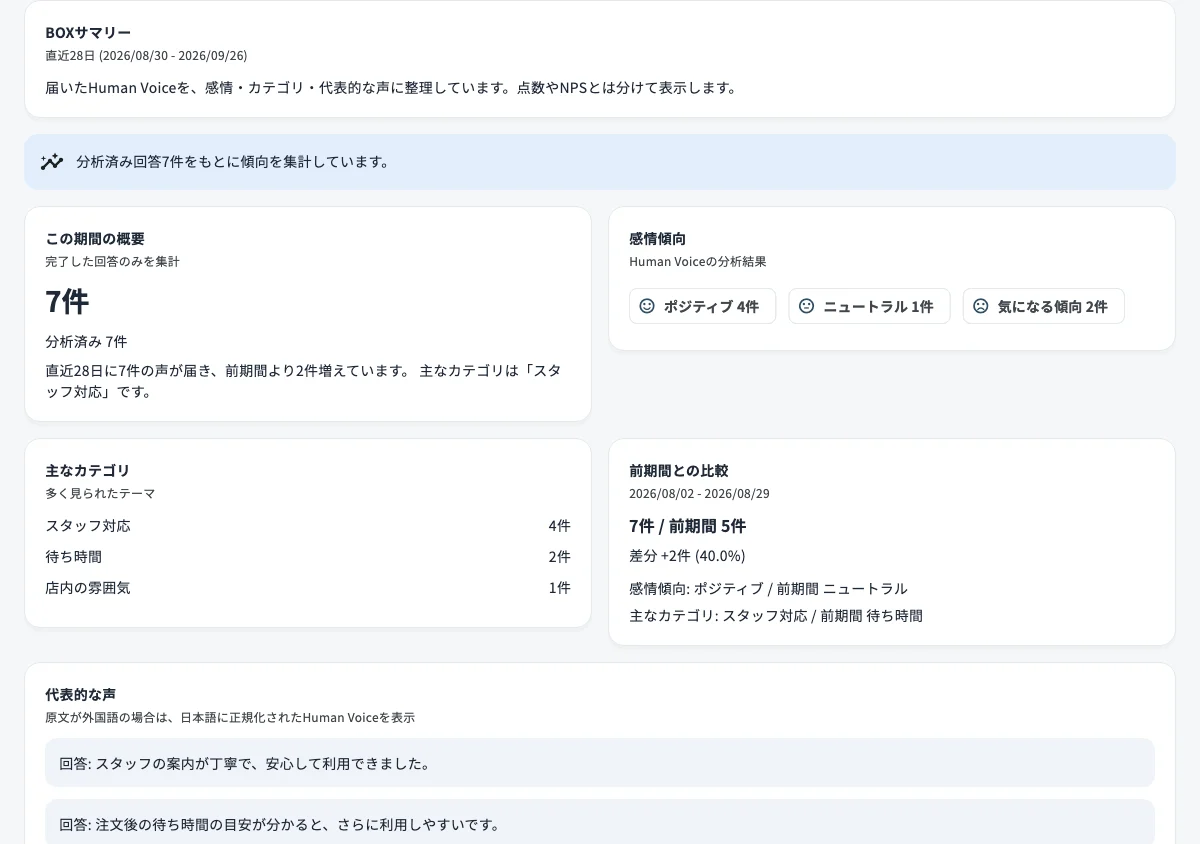Click the 多く見られたテーマ subtitle
Viewport: 1200px width, 844px height.
100,494
